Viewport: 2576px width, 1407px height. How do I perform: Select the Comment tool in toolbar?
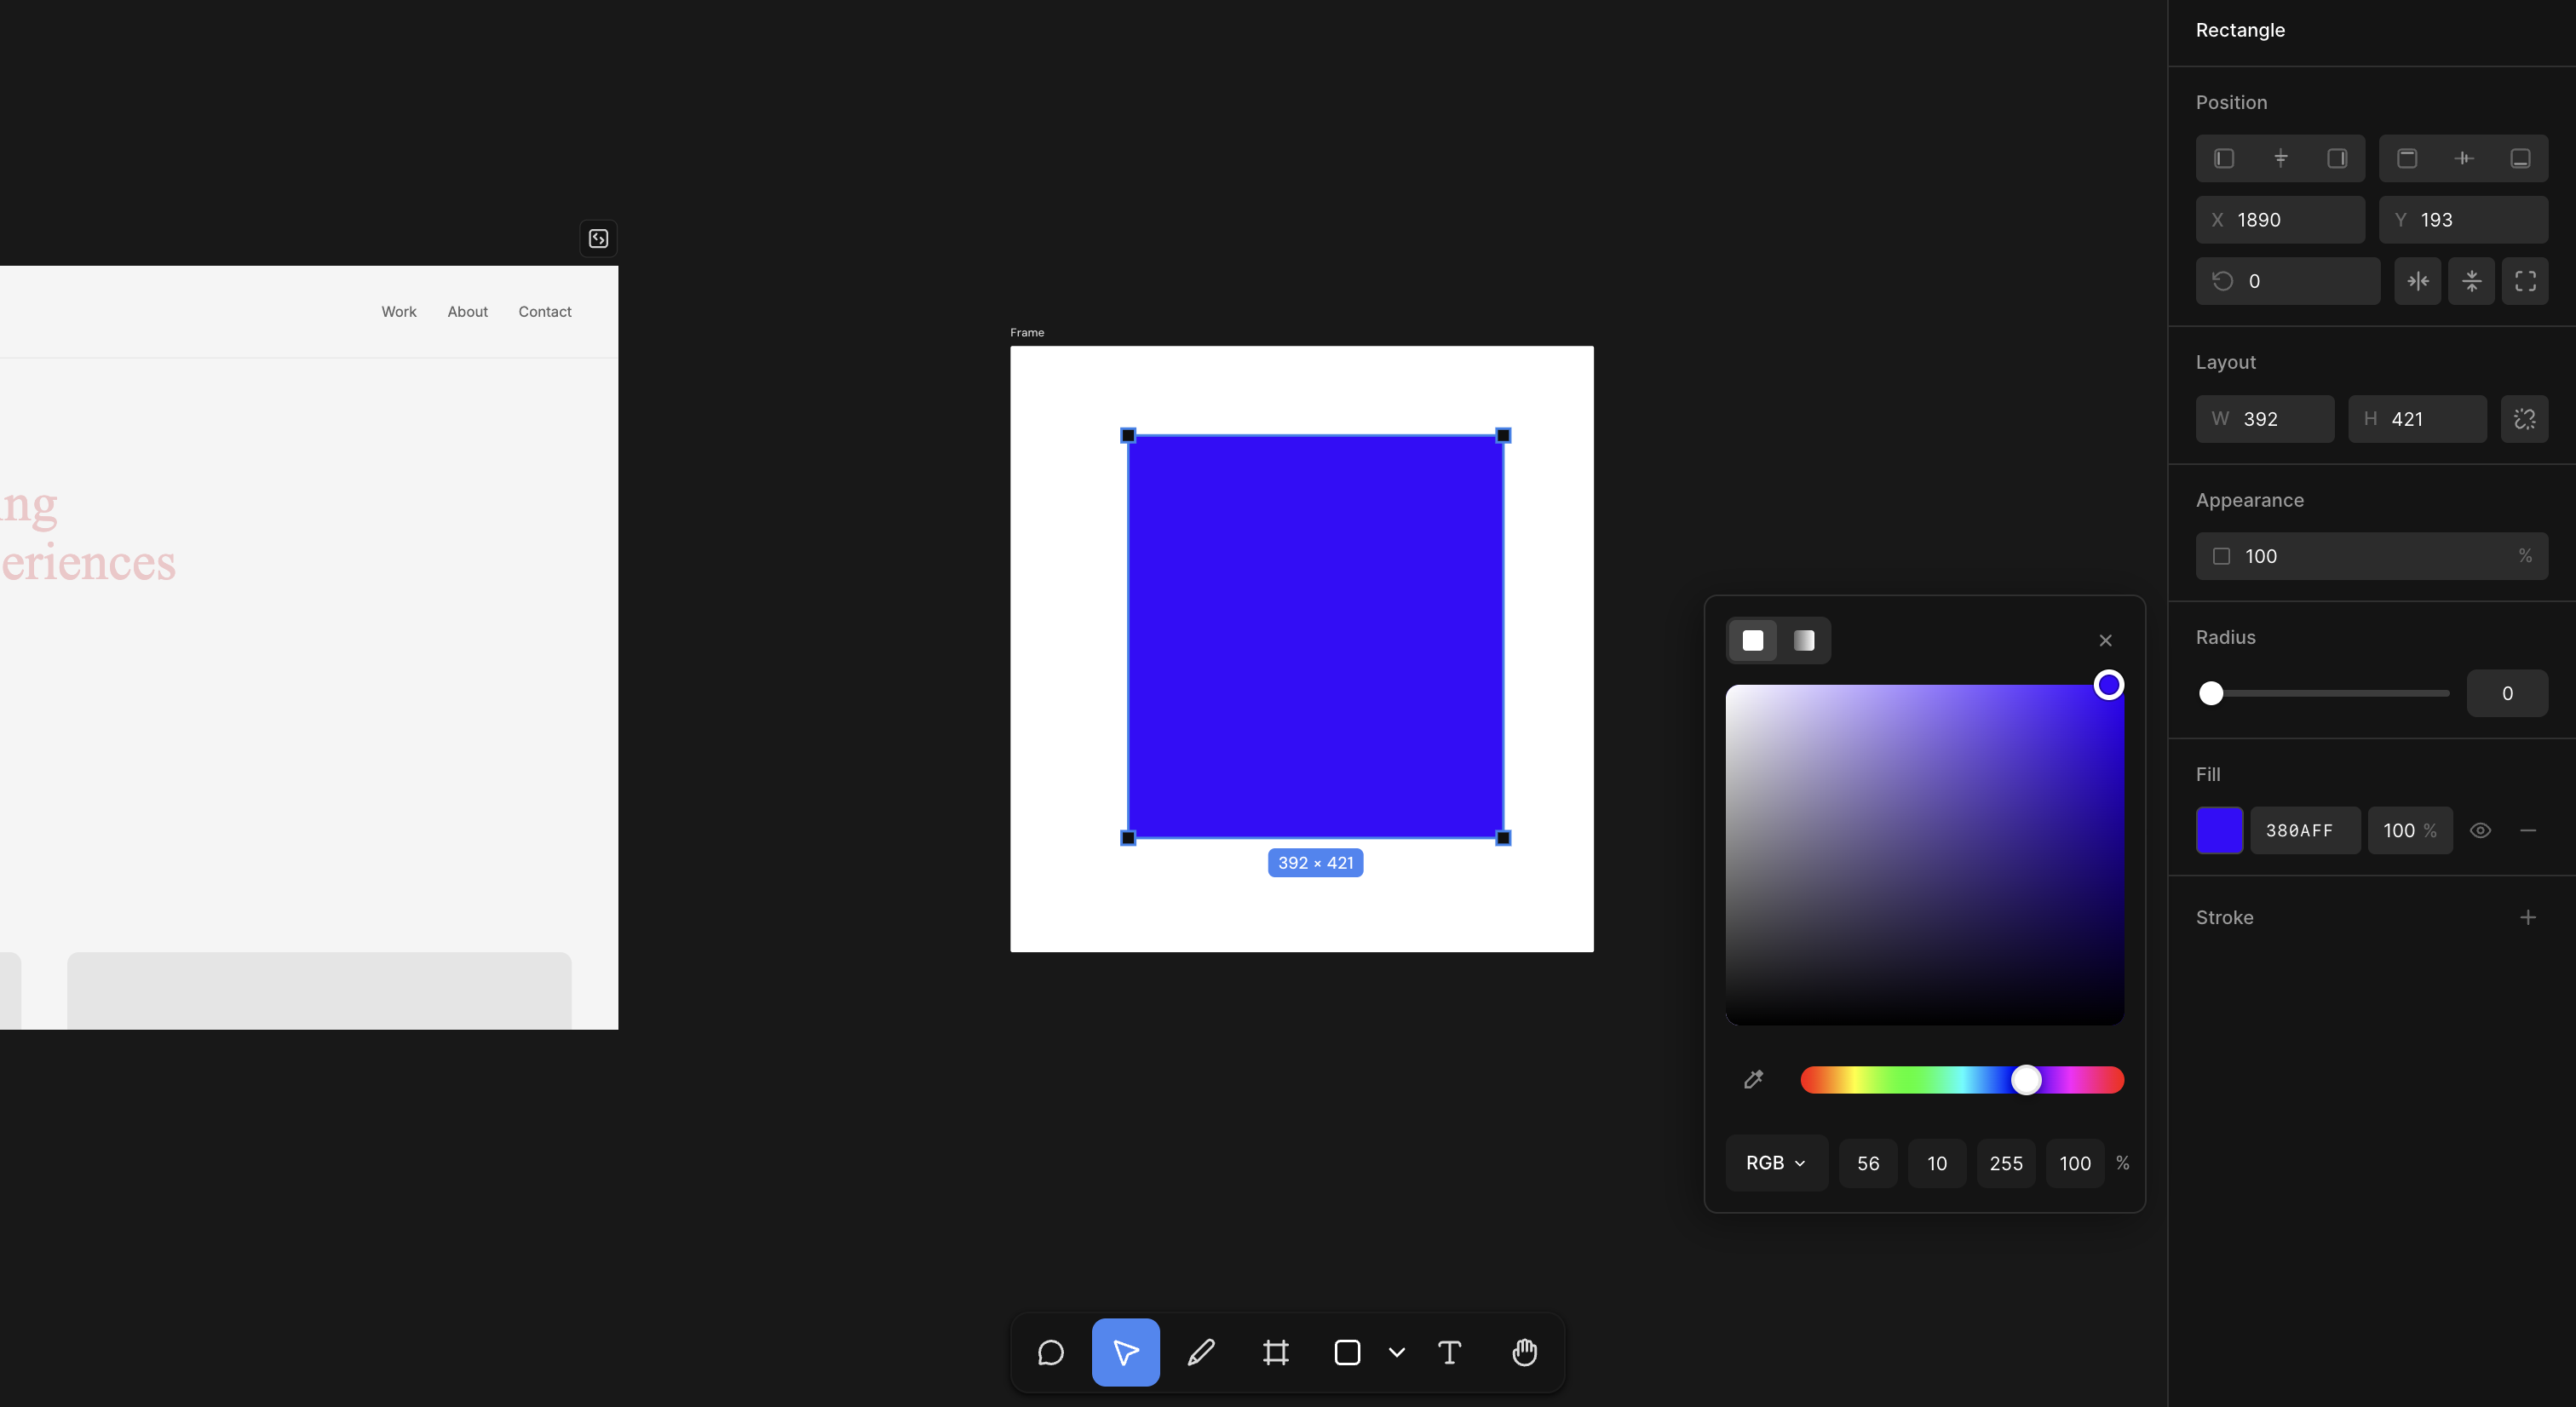tap(1050, 1352)
